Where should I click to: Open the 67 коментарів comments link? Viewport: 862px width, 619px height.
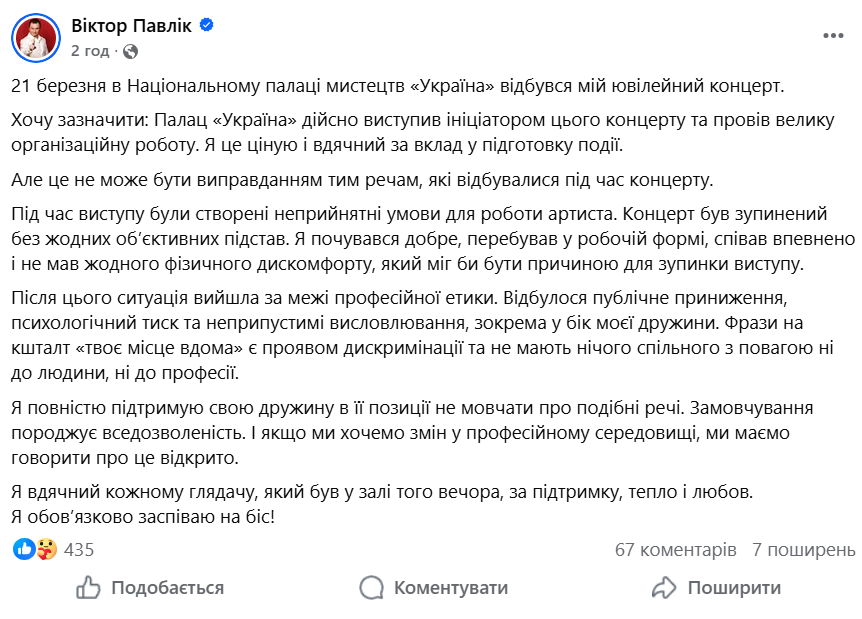tap(675, 549)
